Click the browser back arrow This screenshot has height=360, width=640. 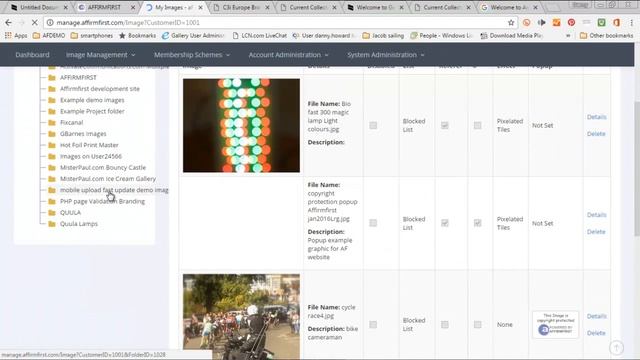(x=9, y=23)
